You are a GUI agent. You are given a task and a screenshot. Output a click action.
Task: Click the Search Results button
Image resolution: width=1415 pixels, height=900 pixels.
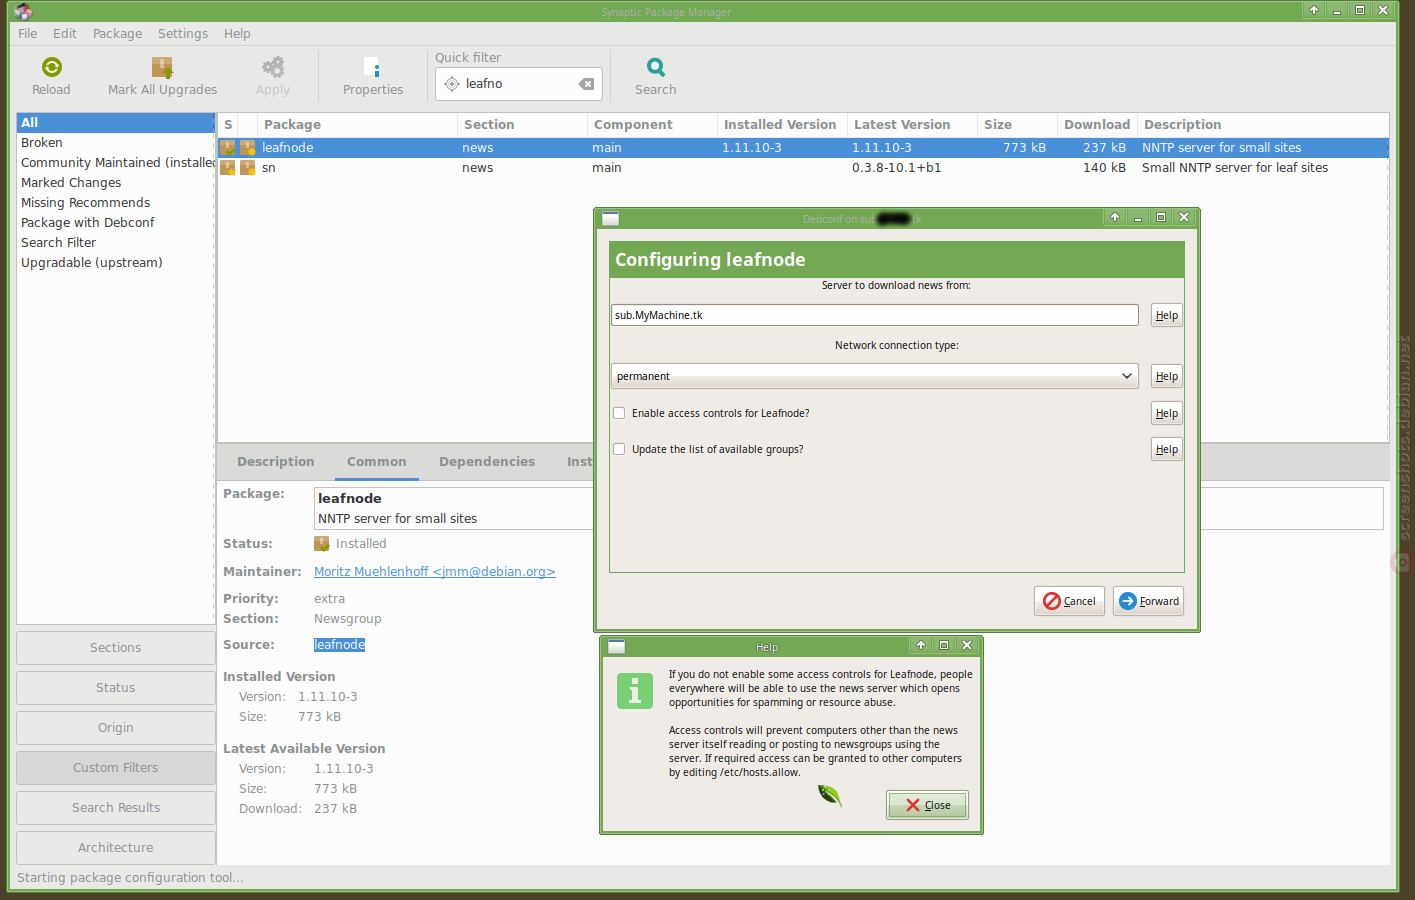pos(116,808)
